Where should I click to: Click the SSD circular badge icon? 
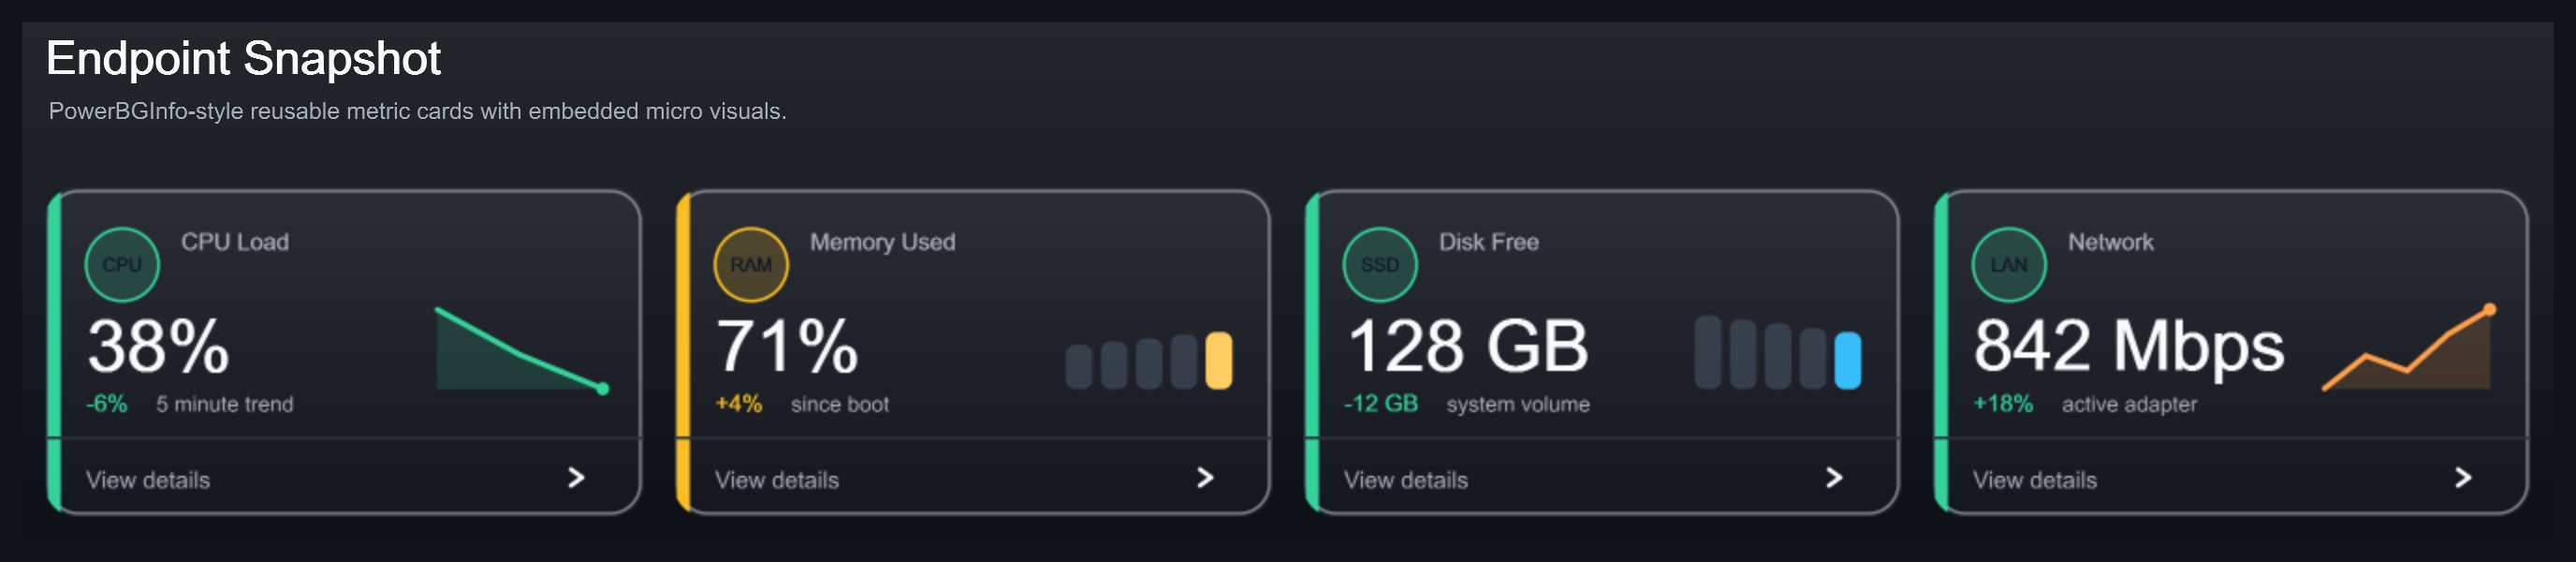point(1380,265)
